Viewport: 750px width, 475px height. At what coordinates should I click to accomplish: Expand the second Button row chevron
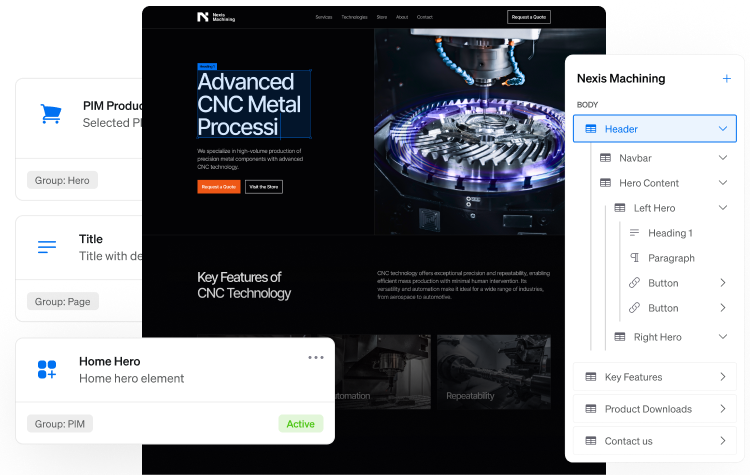723,308
